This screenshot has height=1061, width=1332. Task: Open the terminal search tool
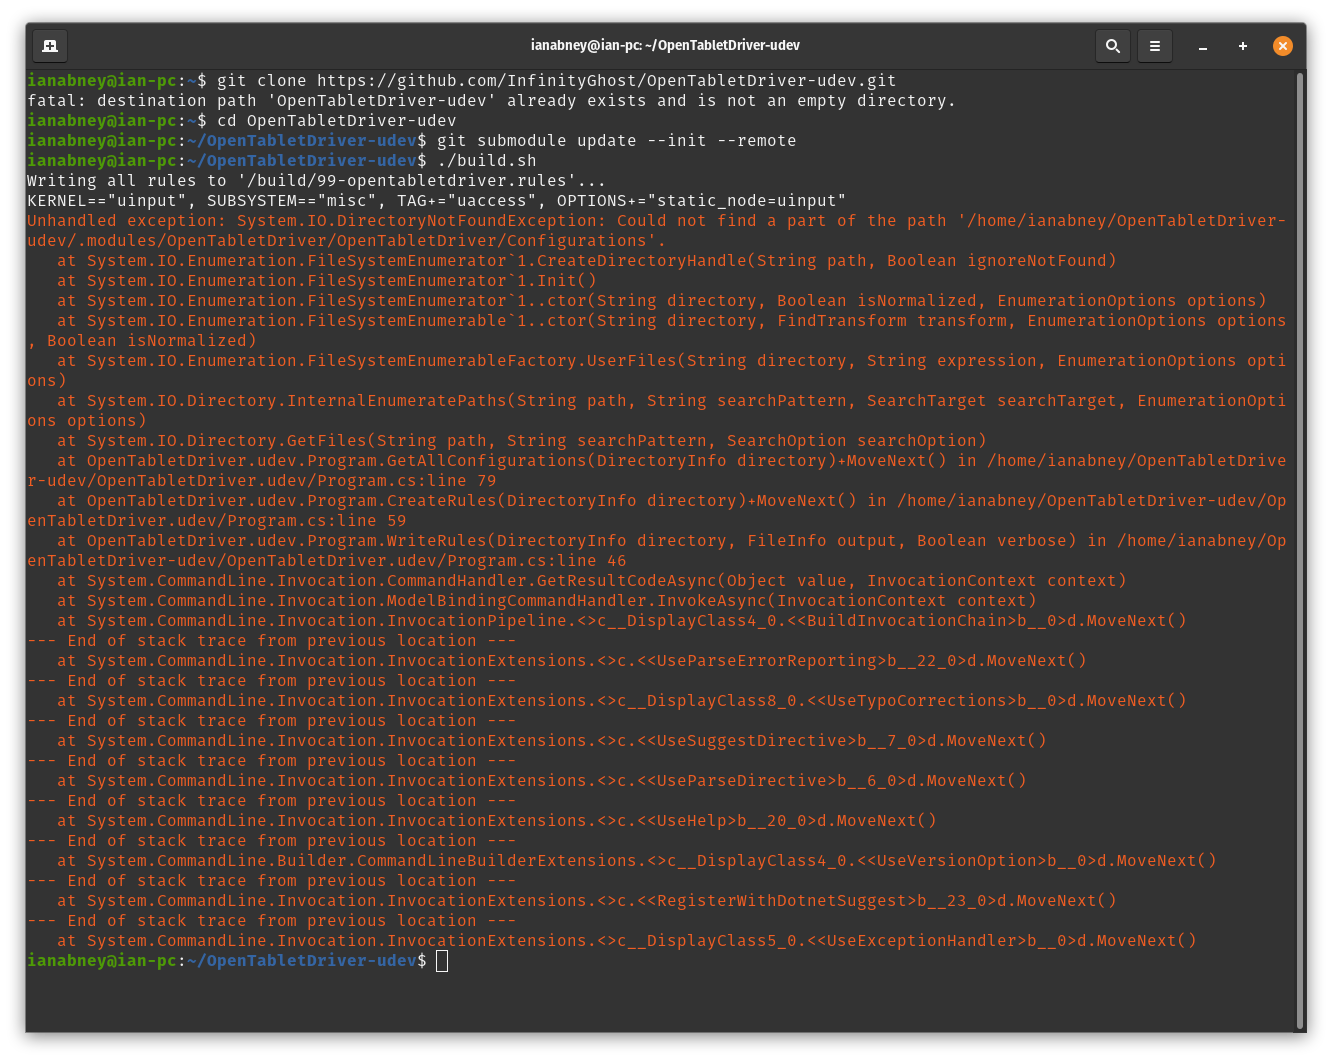(x=1112, y=46)
